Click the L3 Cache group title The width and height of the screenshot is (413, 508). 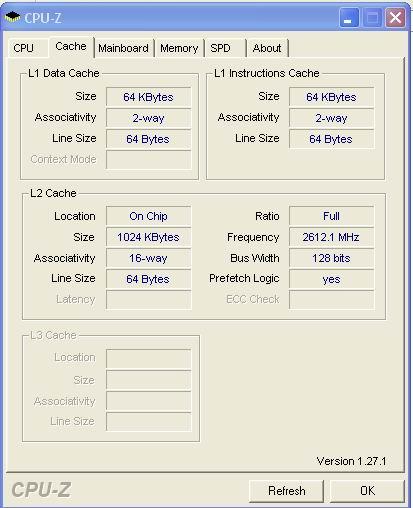[x=53, y=335]
